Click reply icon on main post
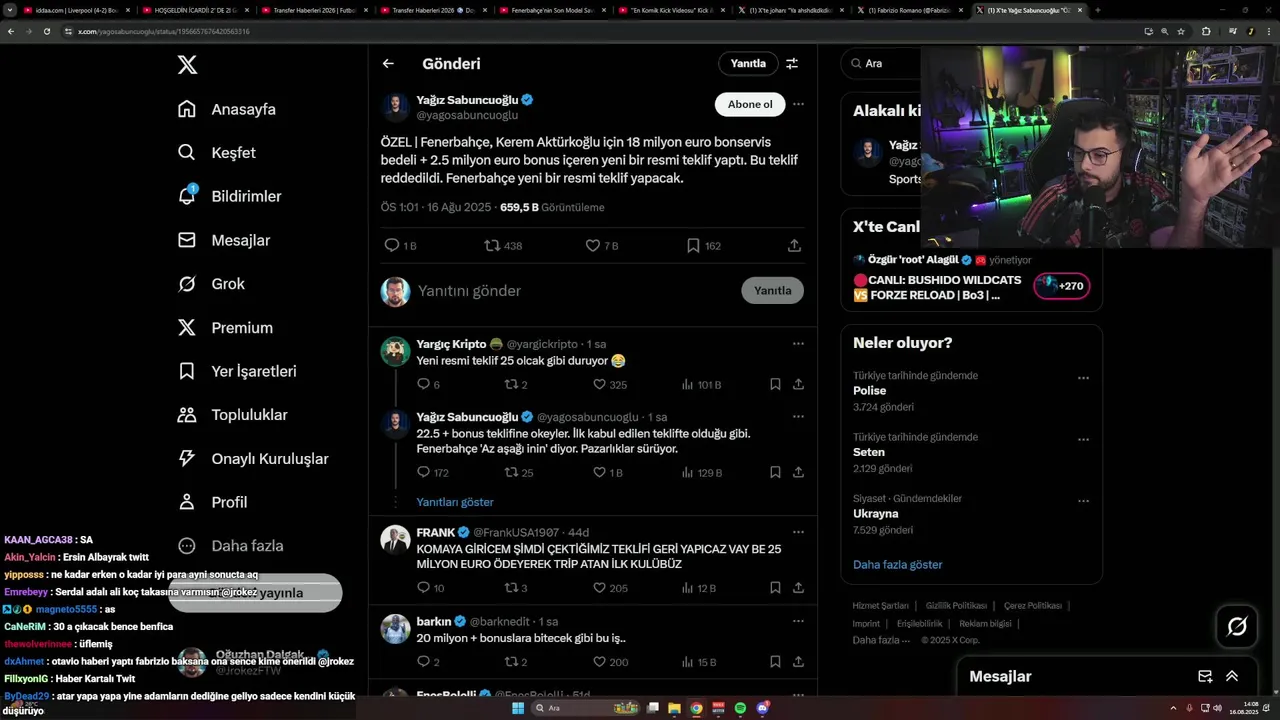The width and height of the screenshot is (1280, 720). 392,245
